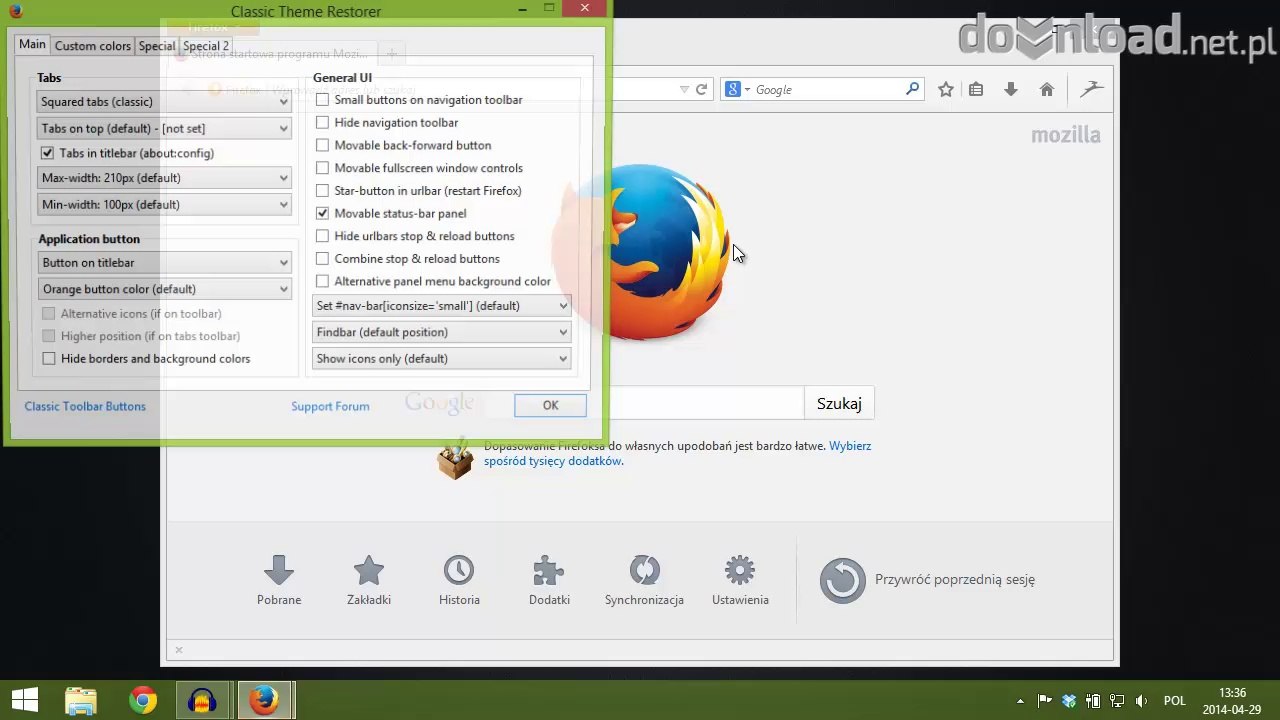Open File Explorer from the taskbar
The height and width of the screenshot is (720, 1280).
pos(81,701)
